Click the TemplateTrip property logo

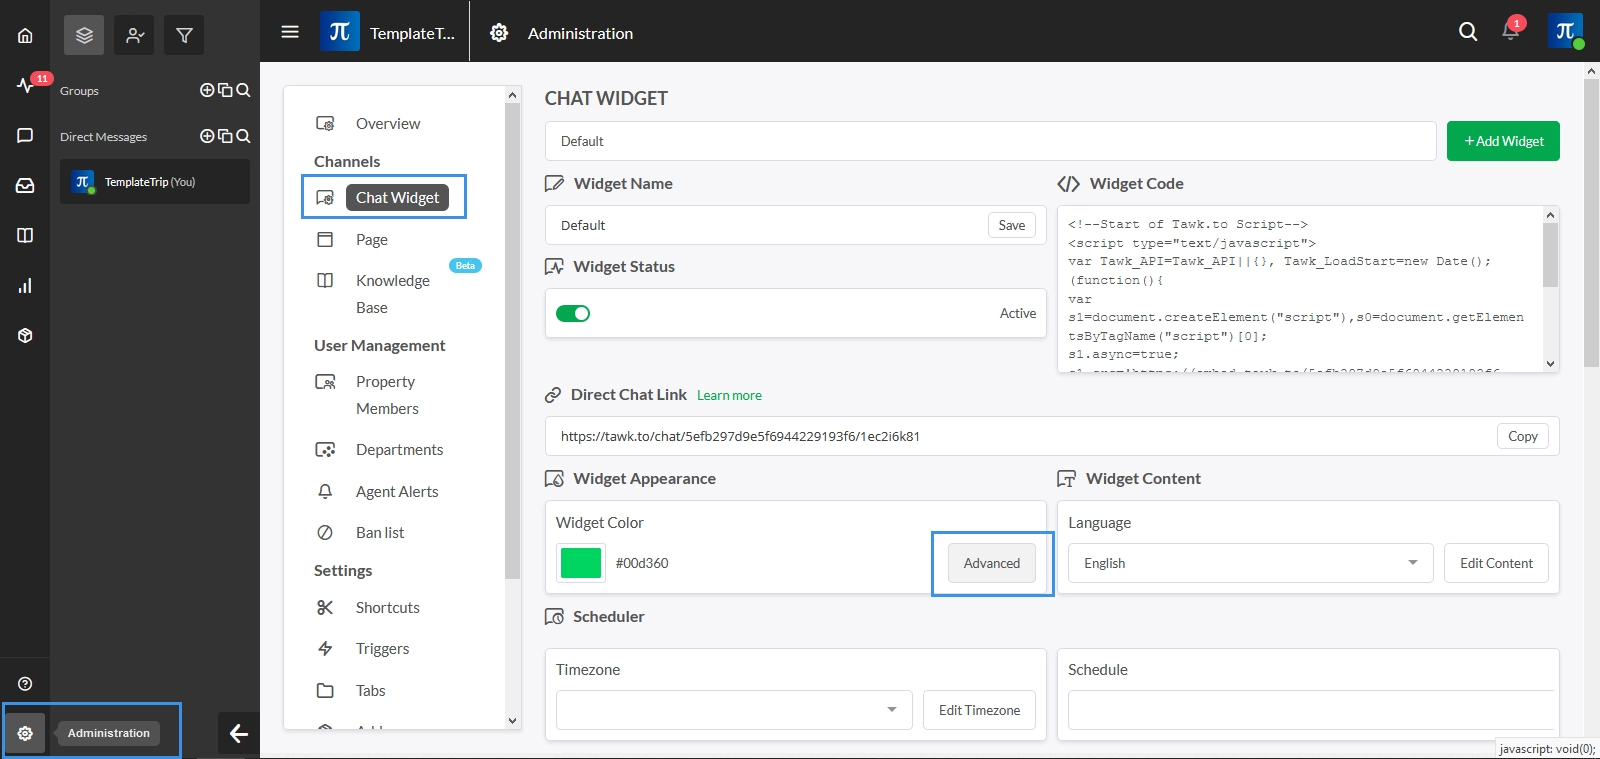pyautogui.click(x=340, y=31)
